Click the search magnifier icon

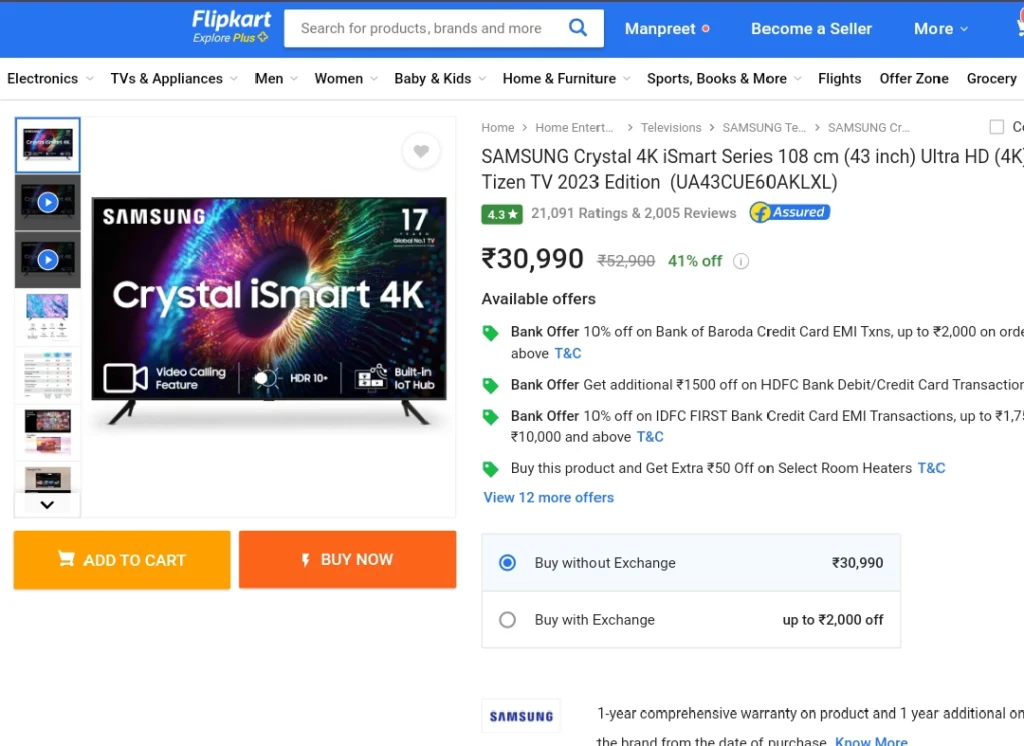click(x=577, y=27)
